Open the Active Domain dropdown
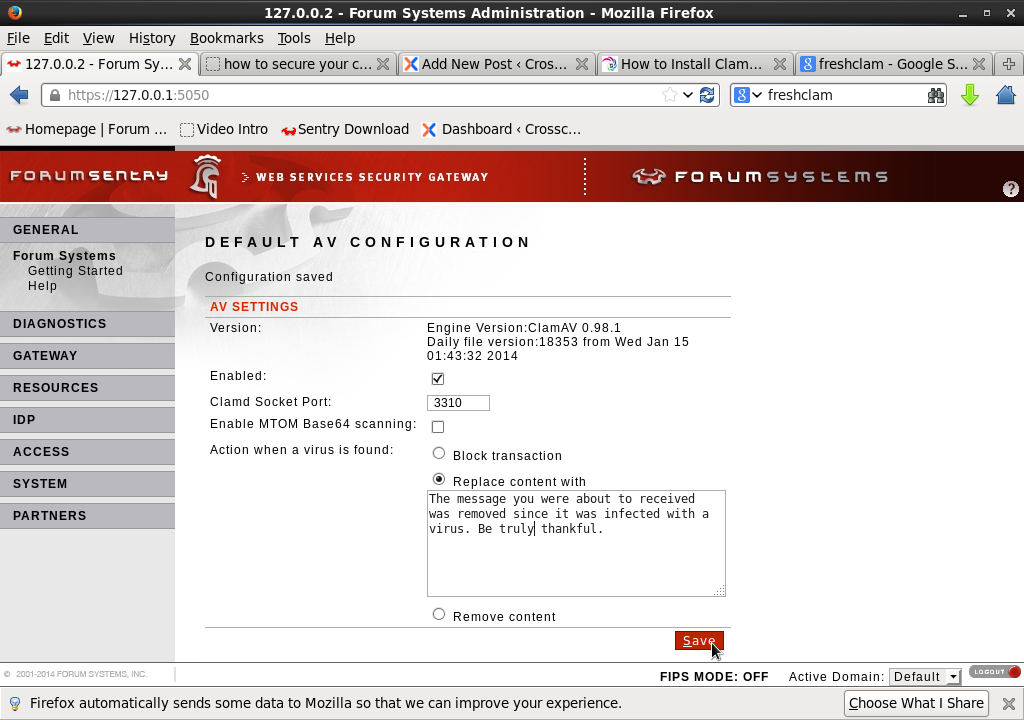The width and height of the screenshot is (1024, 720). (x=925, y=676)
